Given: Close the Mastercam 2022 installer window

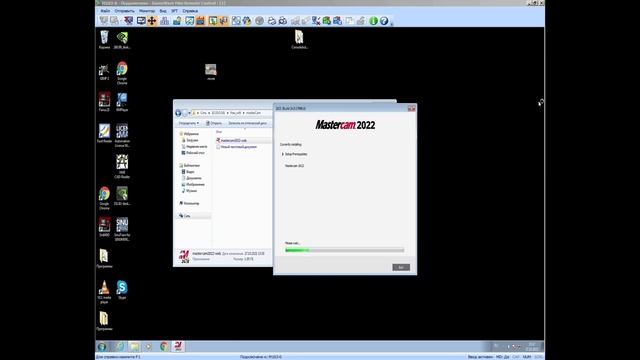Looking at the screenshot, I should (411, 108).
